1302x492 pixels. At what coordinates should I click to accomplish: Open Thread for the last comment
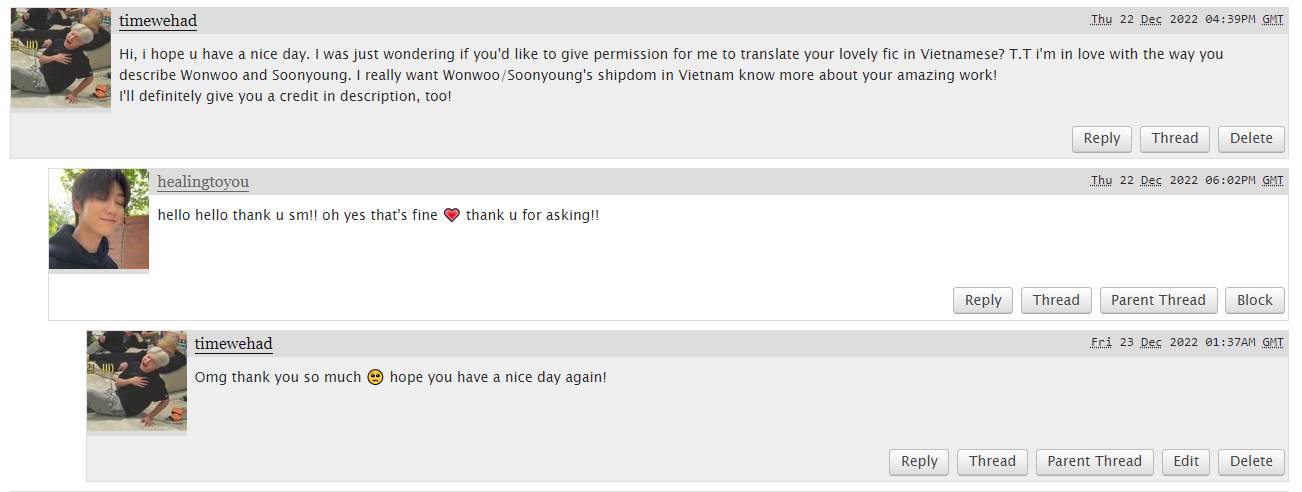tap(992, 461)
